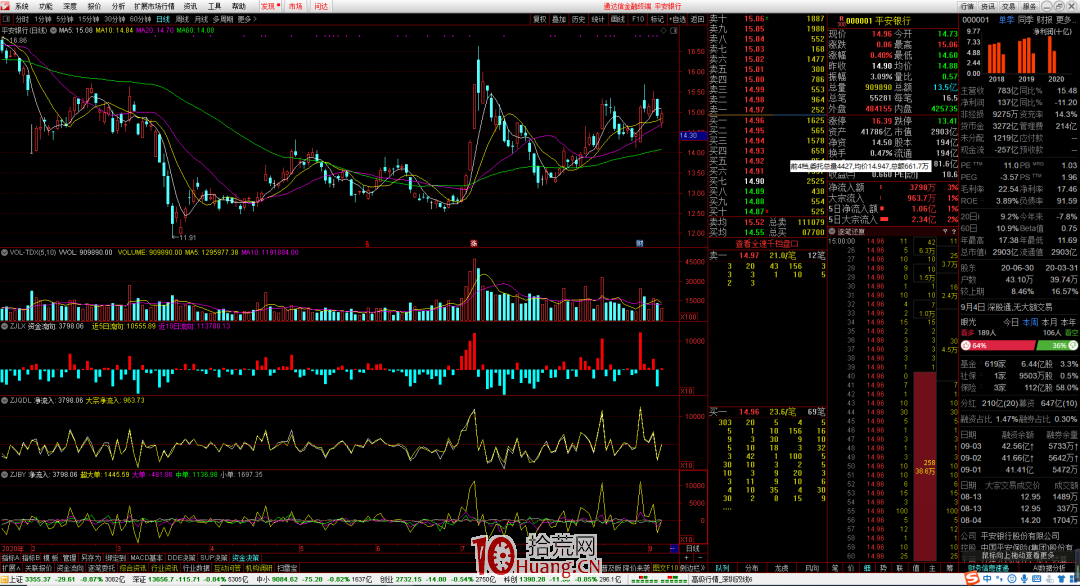Select 财报 in the financial panel
This screenshot has height=586, width=1080.
pyautogui.click(x=1044, y=20)
